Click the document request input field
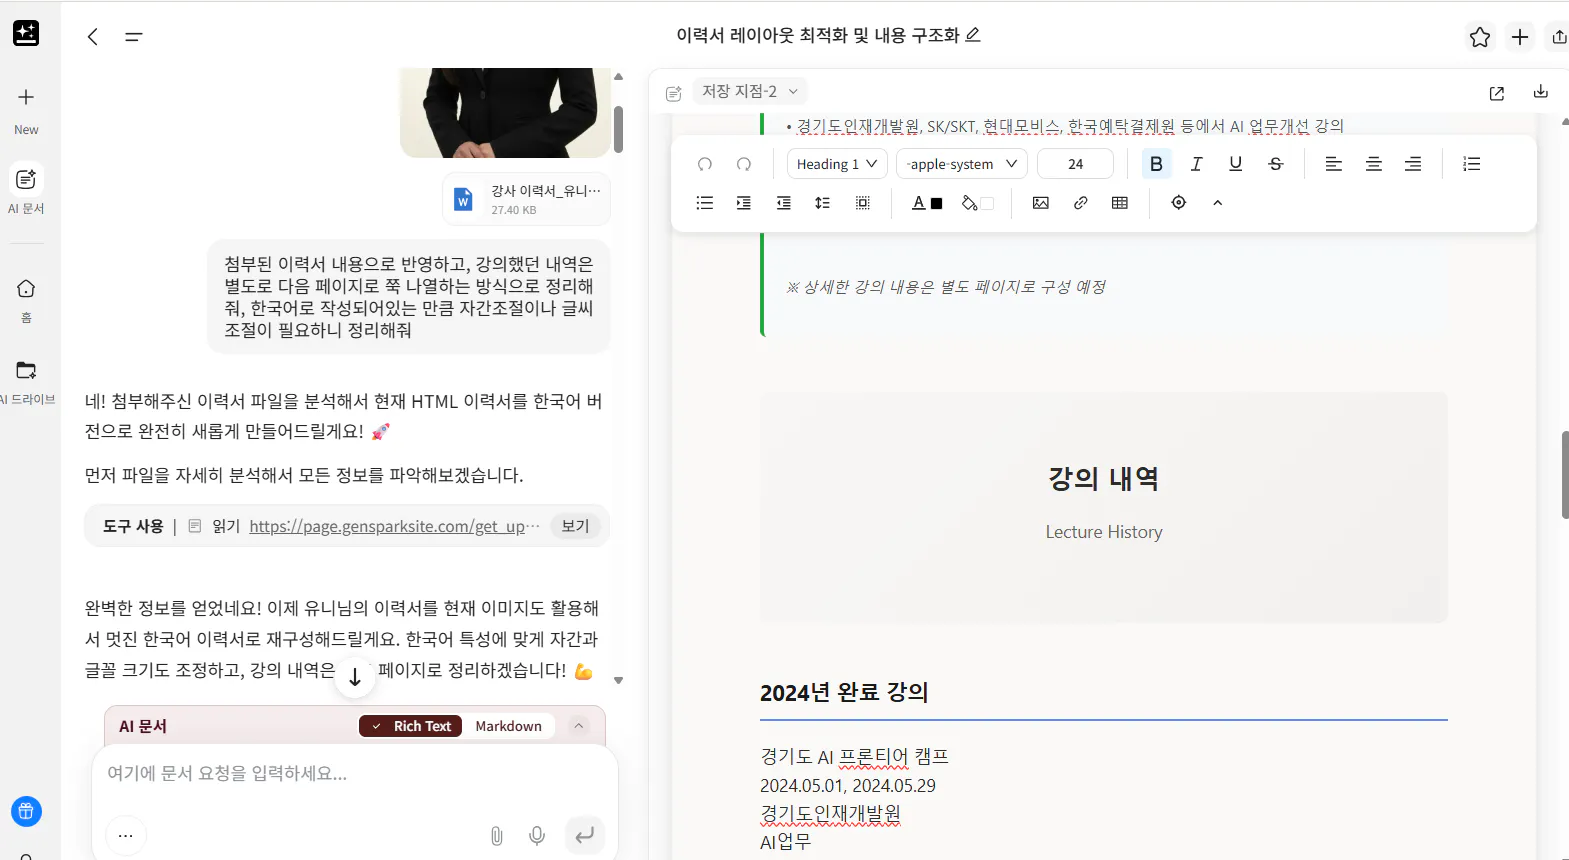The height and width of the screenshot is (860, 1569). click(355, 774)
